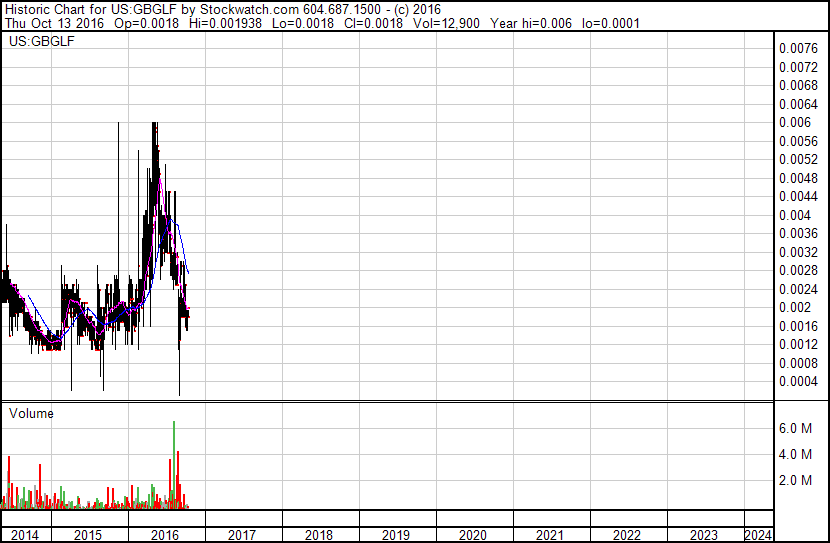Click the 2014 year label on timeline
This screenshot has width=830, height=543.
[24, 535]
